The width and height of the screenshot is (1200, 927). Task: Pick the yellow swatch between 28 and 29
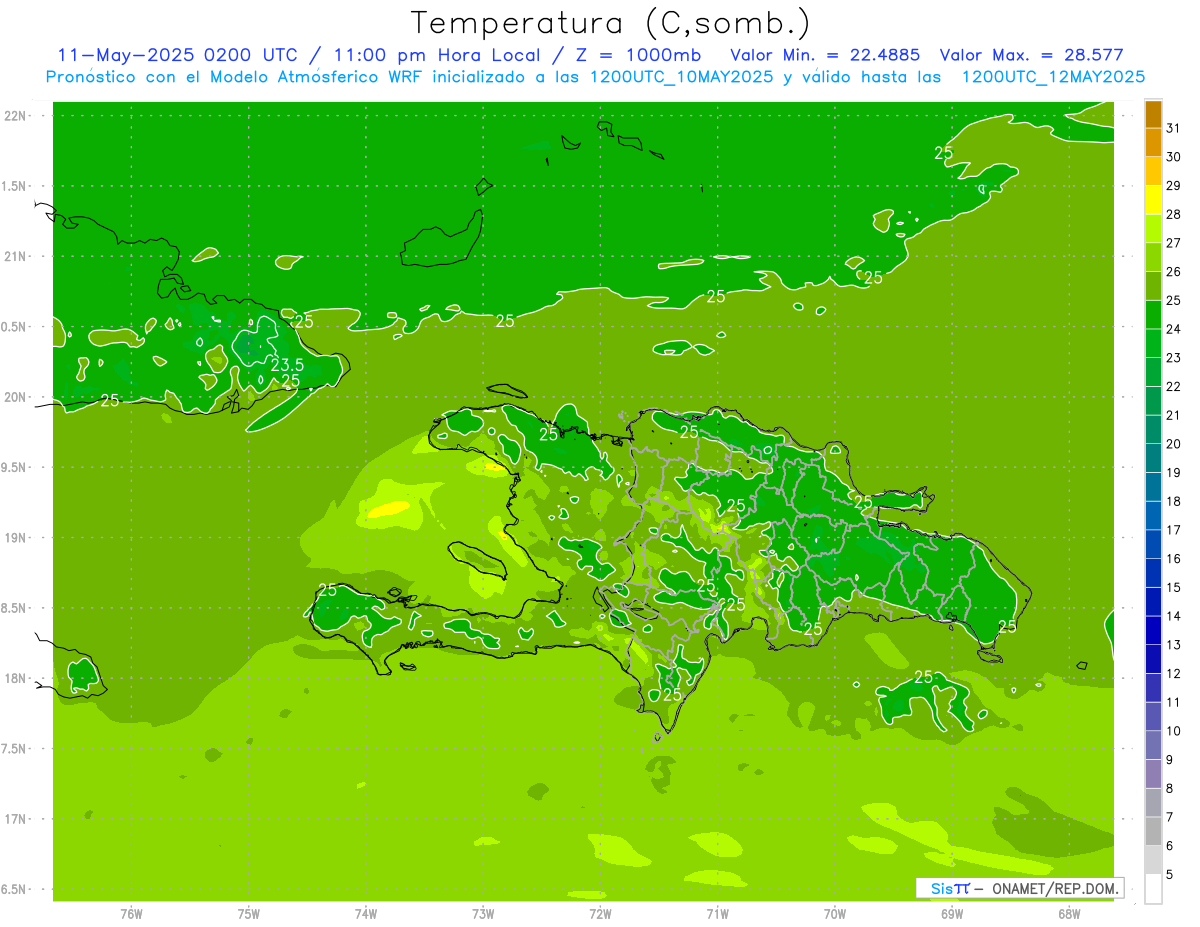coord(1153,200)
